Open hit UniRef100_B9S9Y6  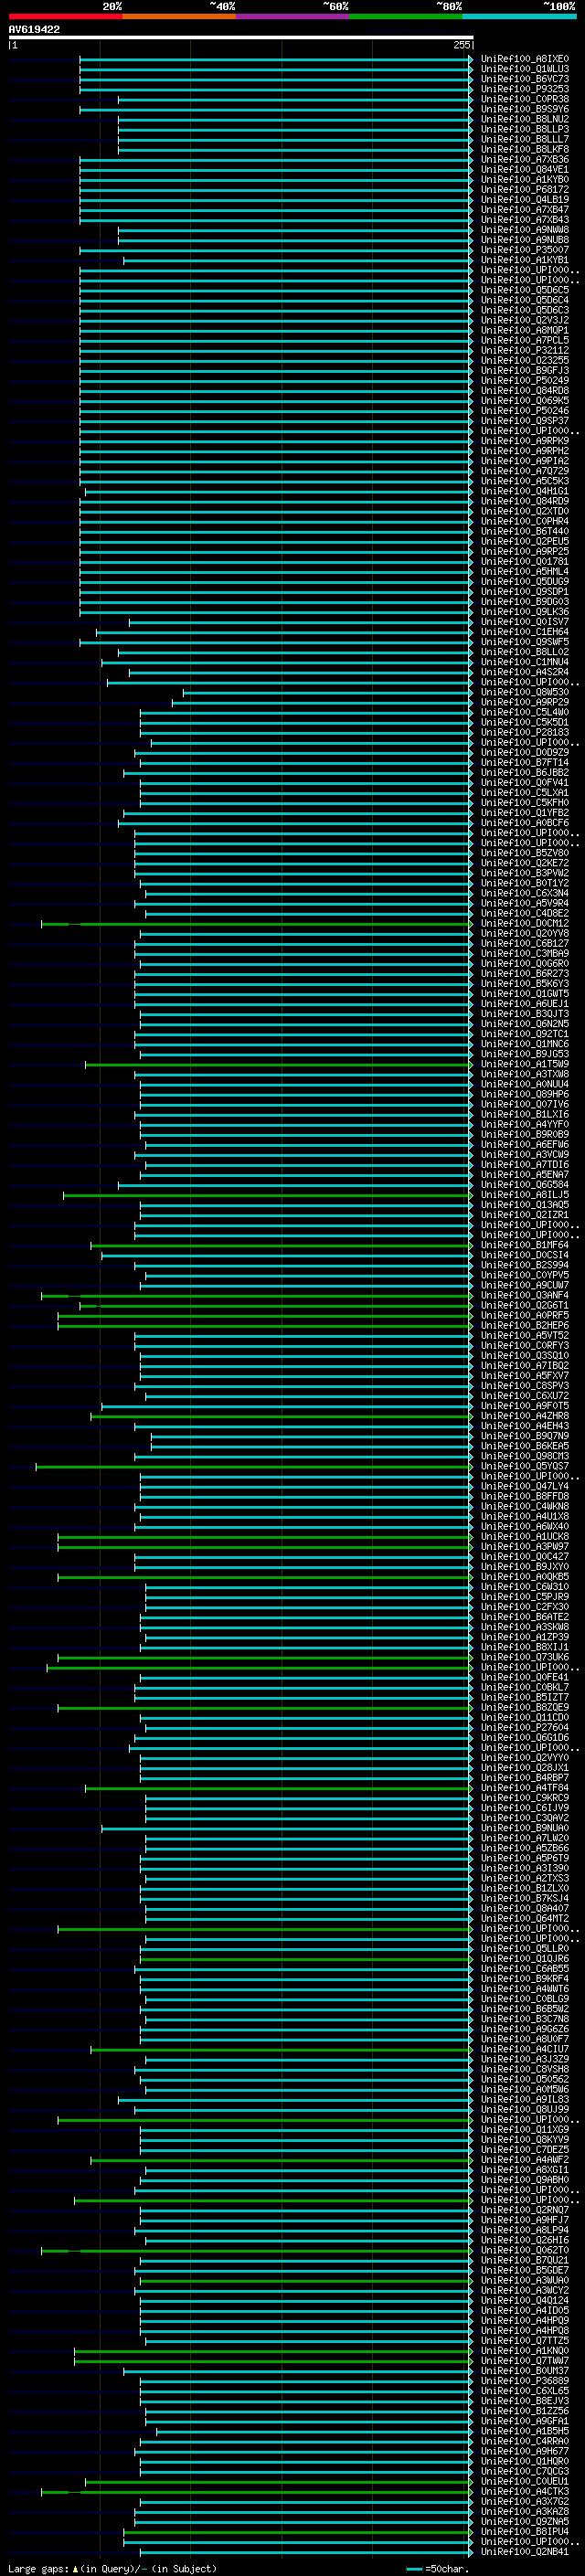pos(524,109)
